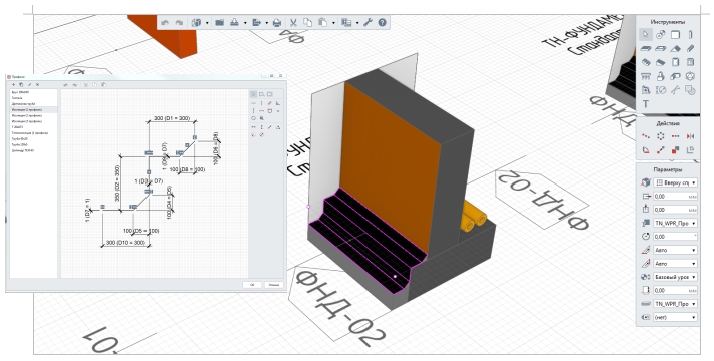Open the 'Вверху сл' alignment dropdown

(x=676, y=183)
